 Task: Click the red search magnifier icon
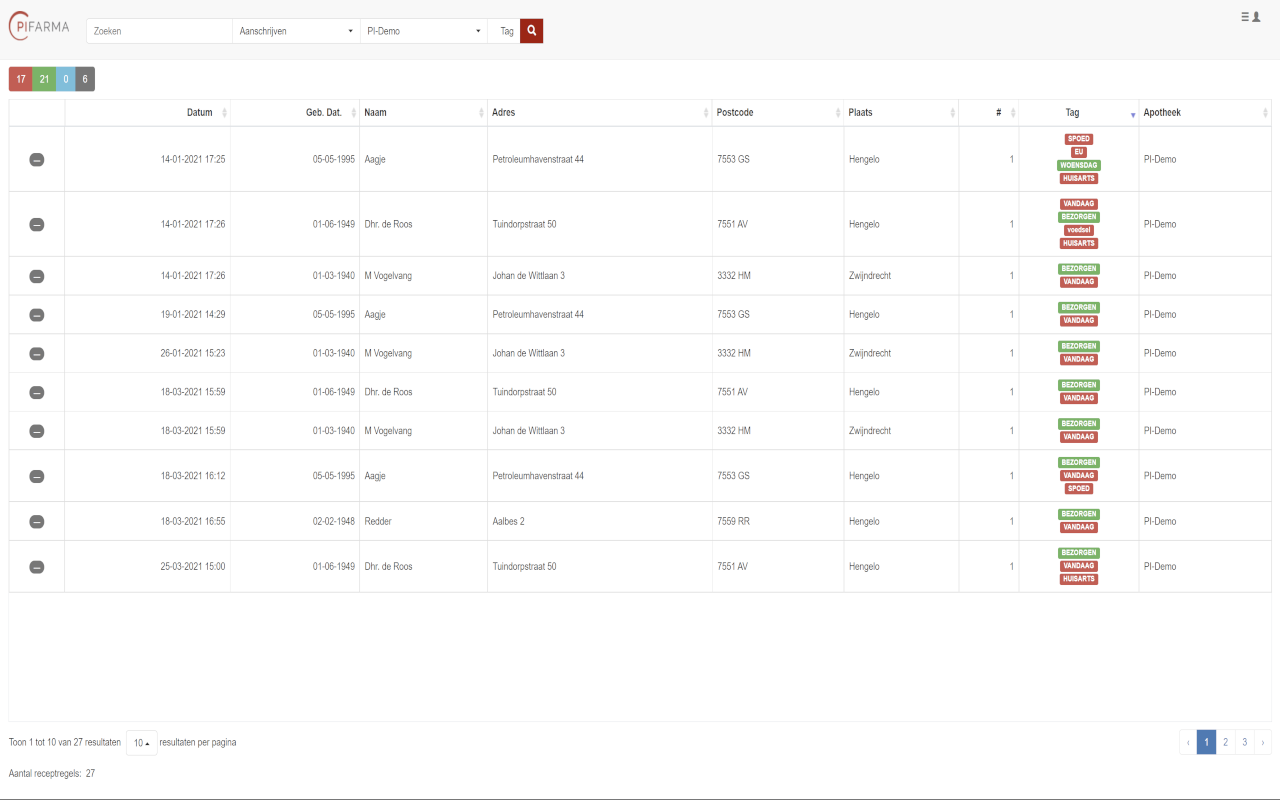coord(531,31)
